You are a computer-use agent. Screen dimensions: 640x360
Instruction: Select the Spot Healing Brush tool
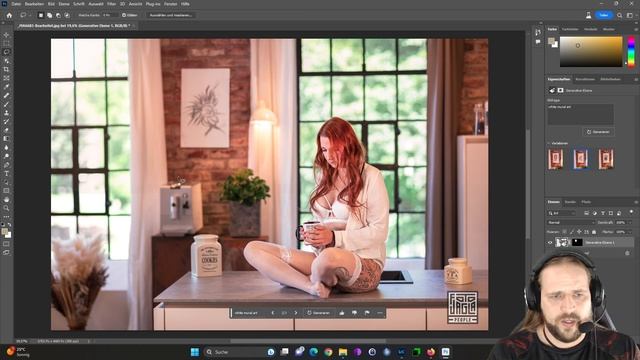pyautogui.click(x=6, y=96)
